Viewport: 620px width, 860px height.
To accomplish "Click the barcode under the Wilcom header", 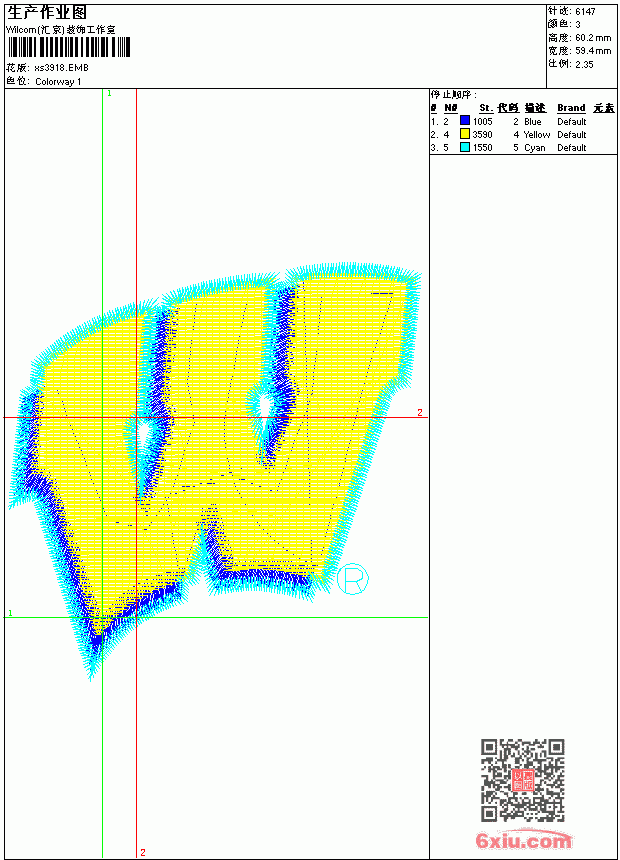I will (69, 48).
